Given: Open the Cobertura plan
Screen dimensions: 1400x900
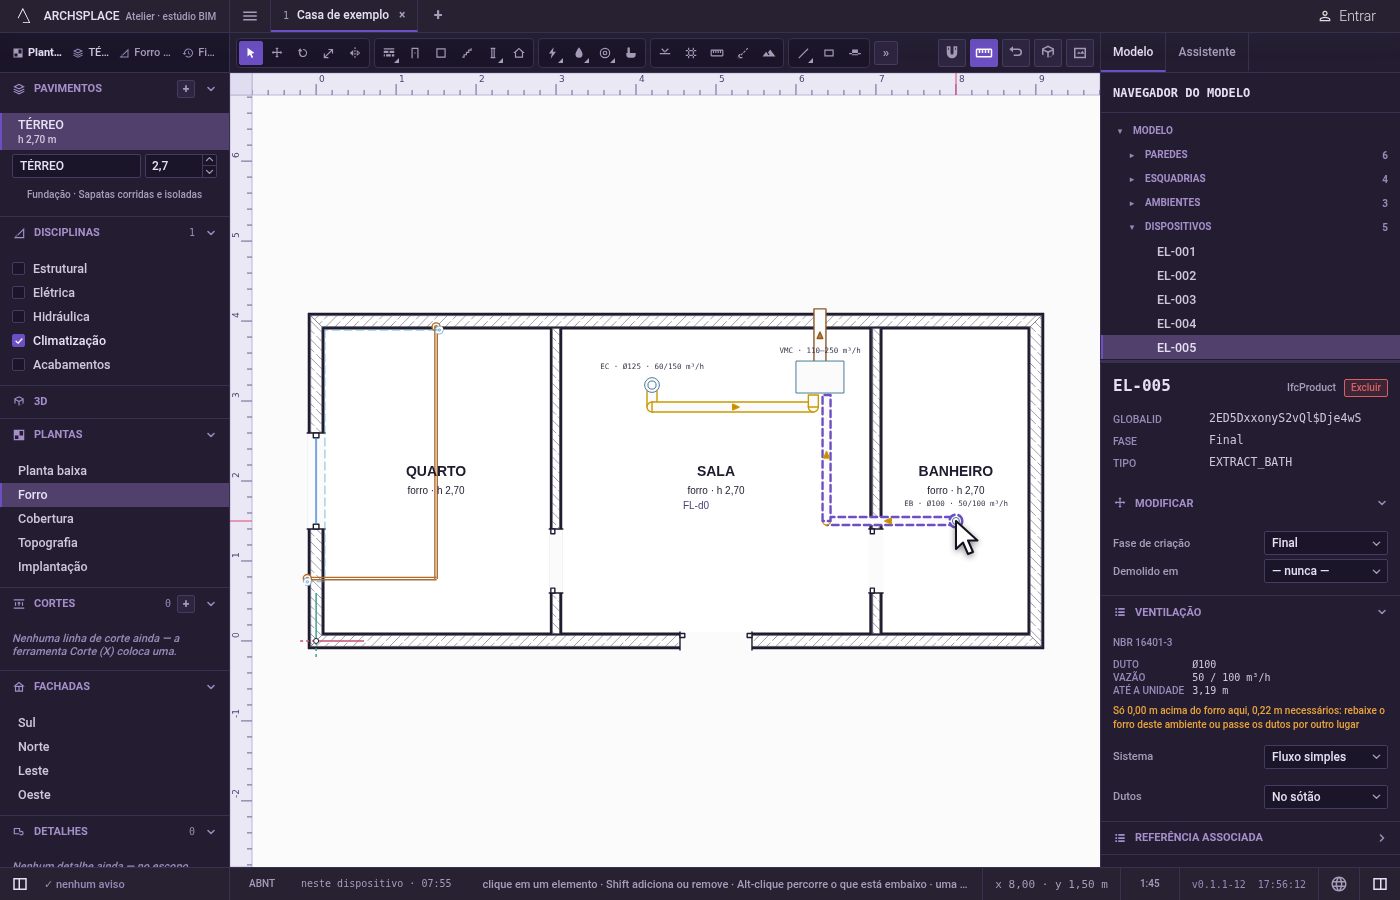Looking at the screenshot, I should click(x=115, y=519).
